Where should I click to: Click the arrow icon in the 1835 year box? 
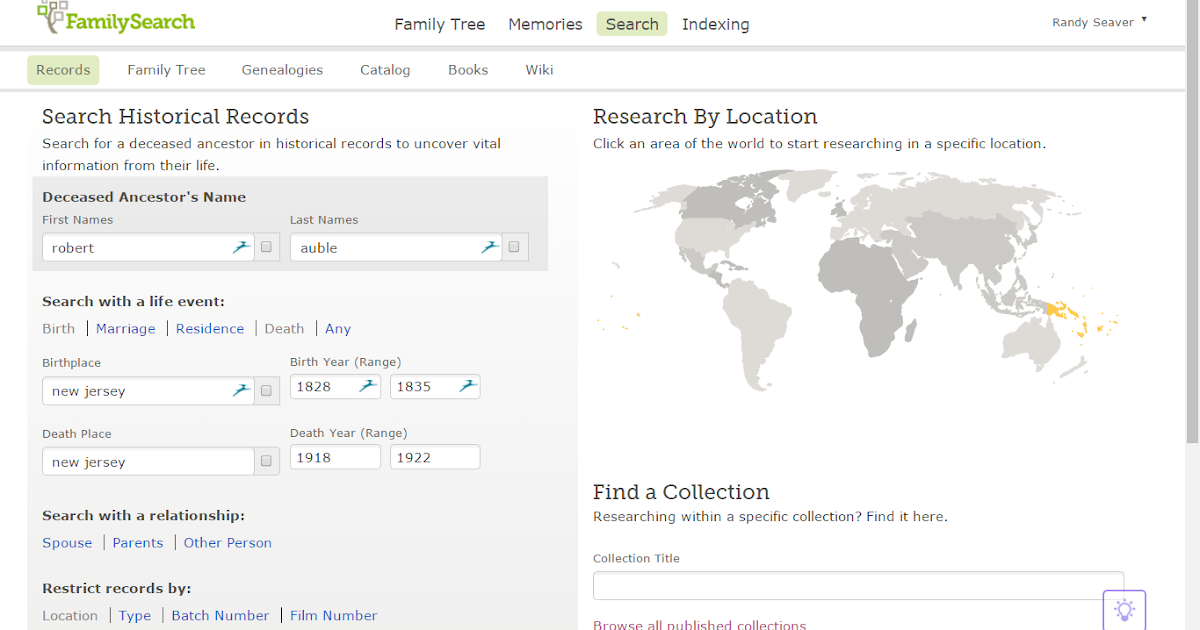(x=467, y=386)
